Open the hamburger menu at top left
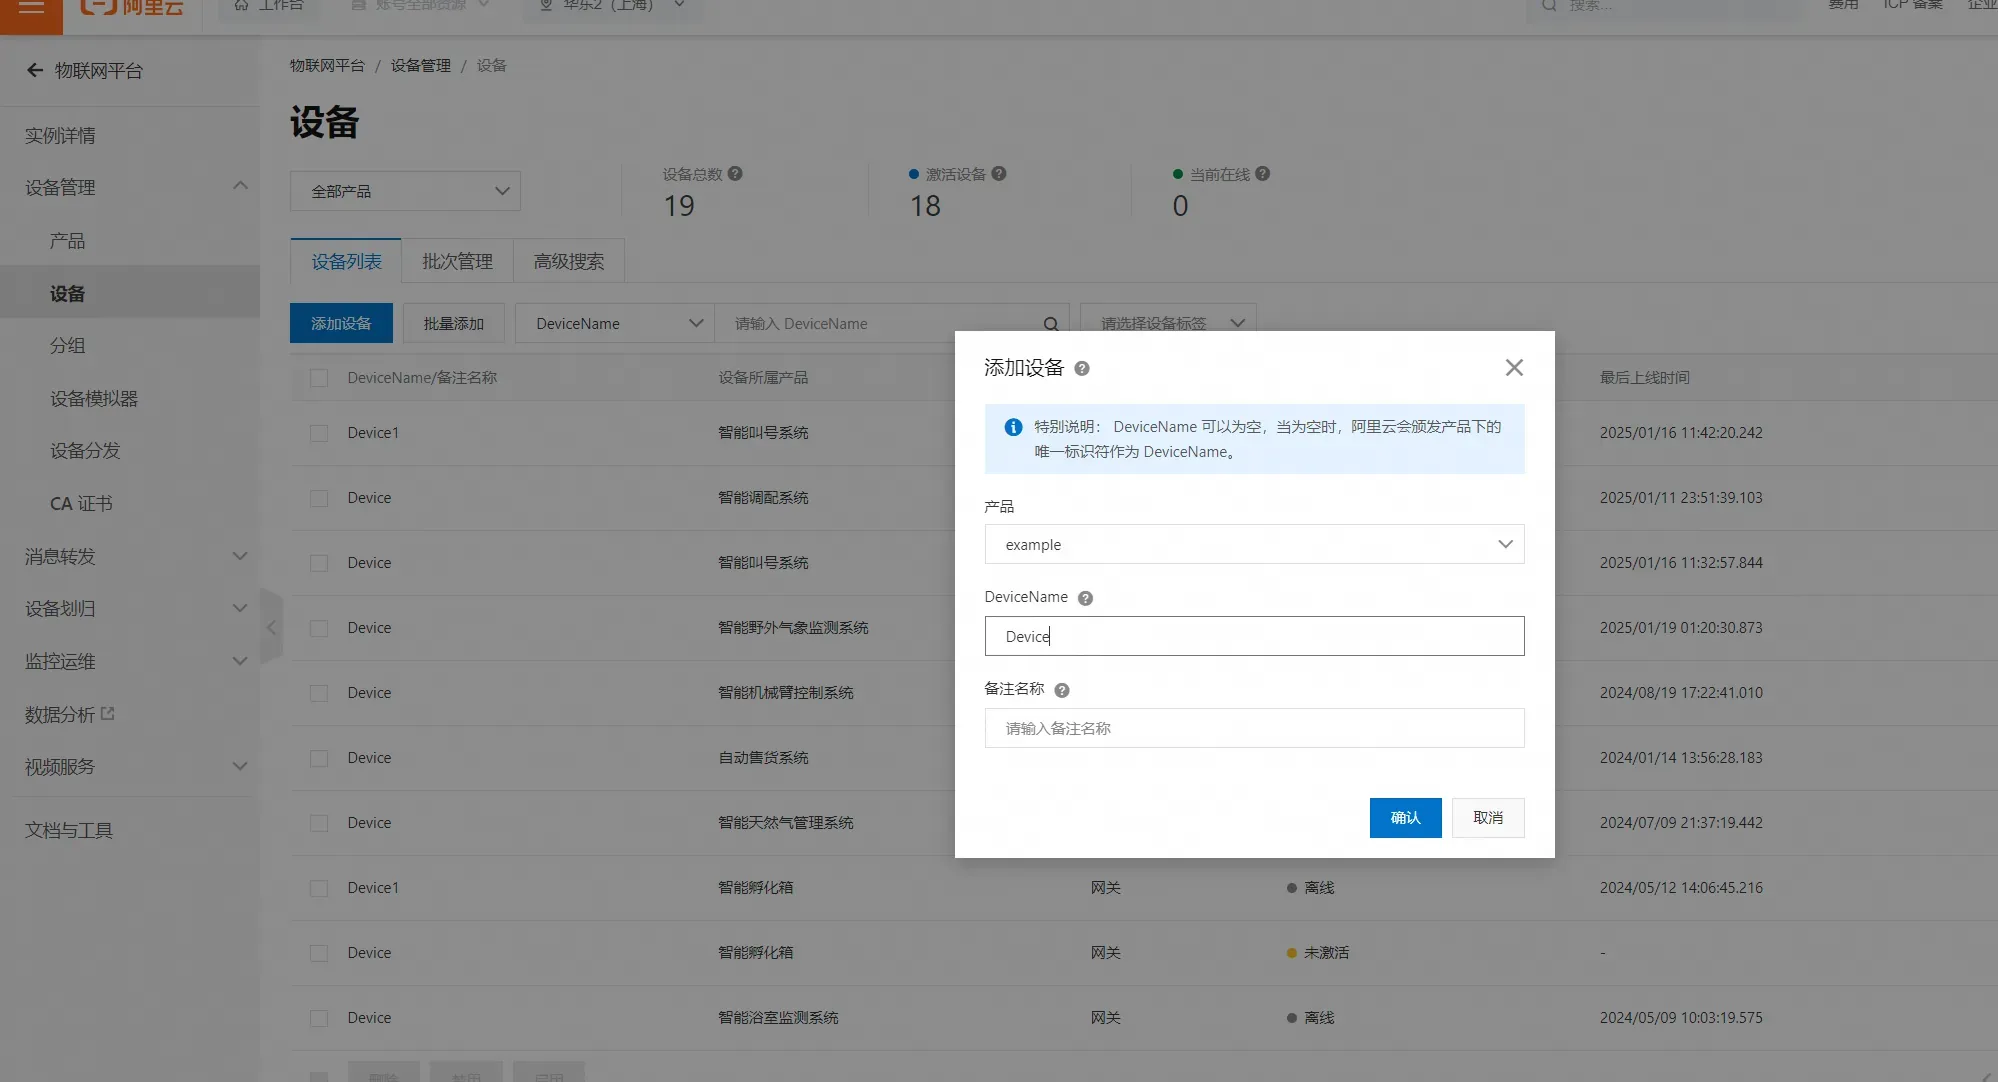The height and width of the screenshot is (1082, 1998). tap(31, 9)
